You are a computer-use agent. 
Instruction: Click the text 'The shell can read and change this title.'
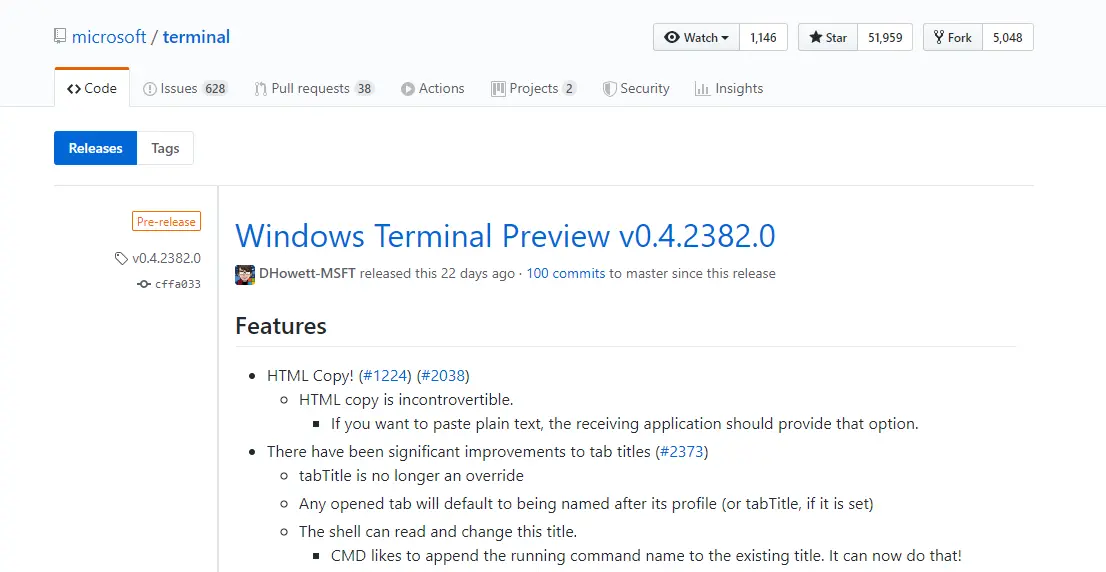coord(438,532)
